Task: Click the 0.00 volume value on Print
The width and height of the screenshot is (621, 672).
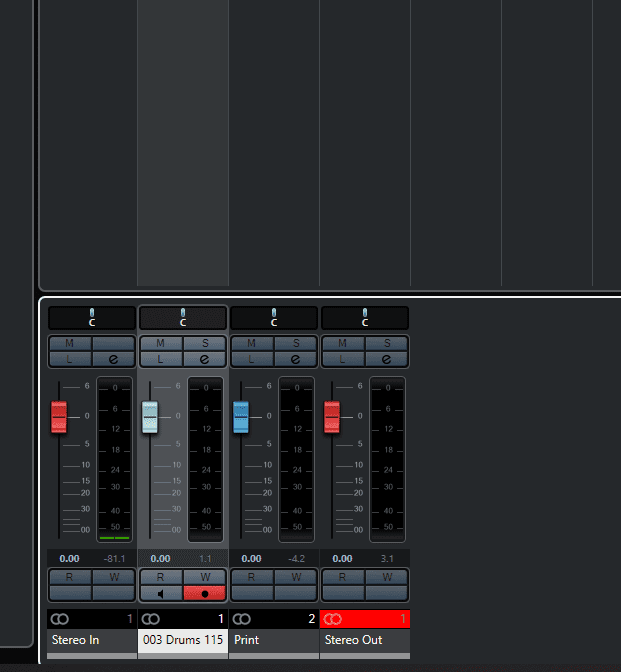Action: [x=251, y=558]
